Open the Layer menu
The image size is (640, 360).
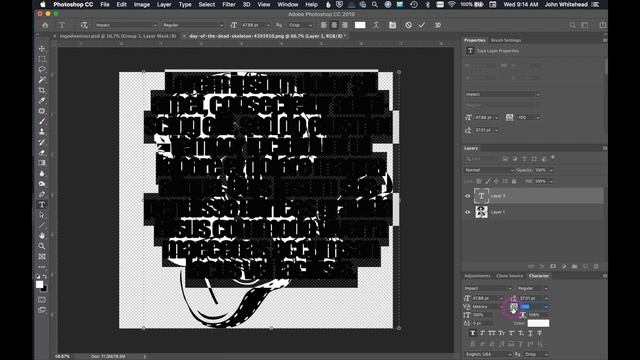tap(164, 4)
